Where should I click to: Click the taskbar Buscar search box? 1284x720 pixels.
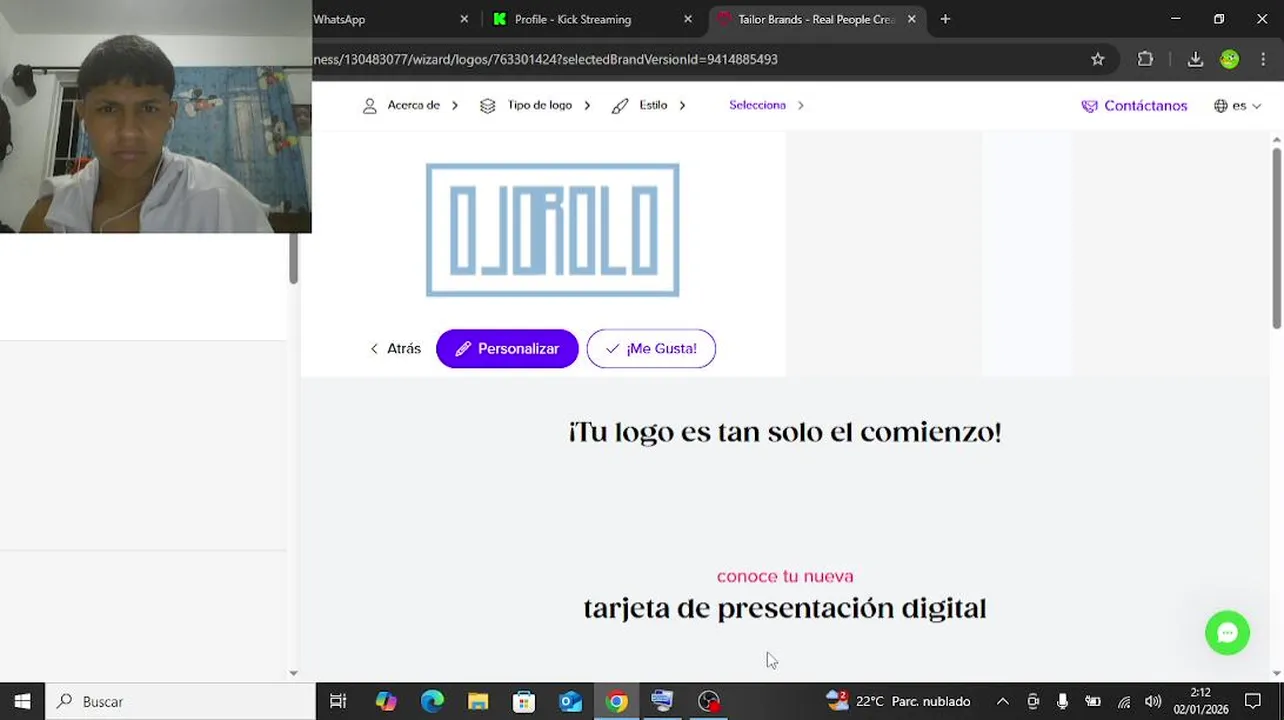click(x=180, y=701)
